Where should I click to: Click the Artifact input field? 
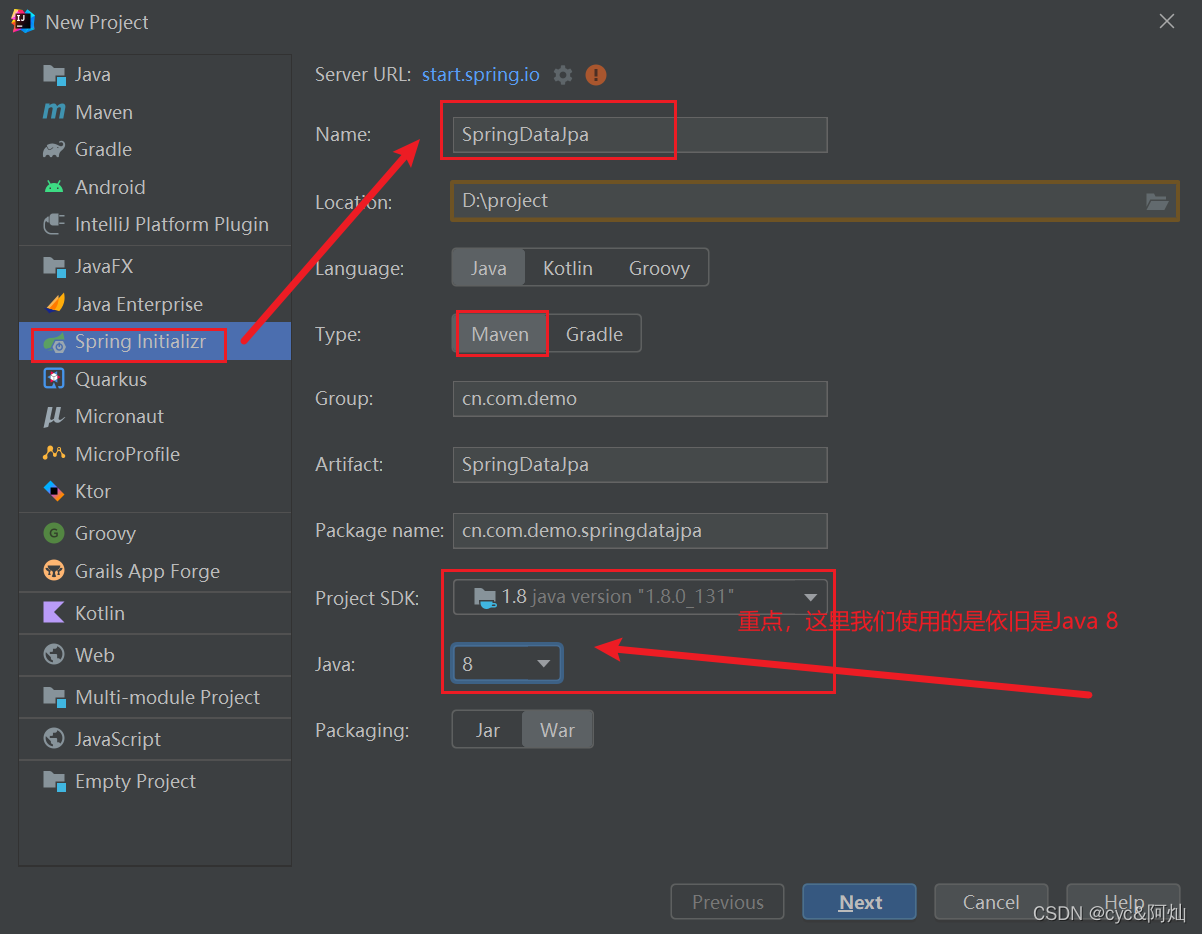[x=640, y=464]
